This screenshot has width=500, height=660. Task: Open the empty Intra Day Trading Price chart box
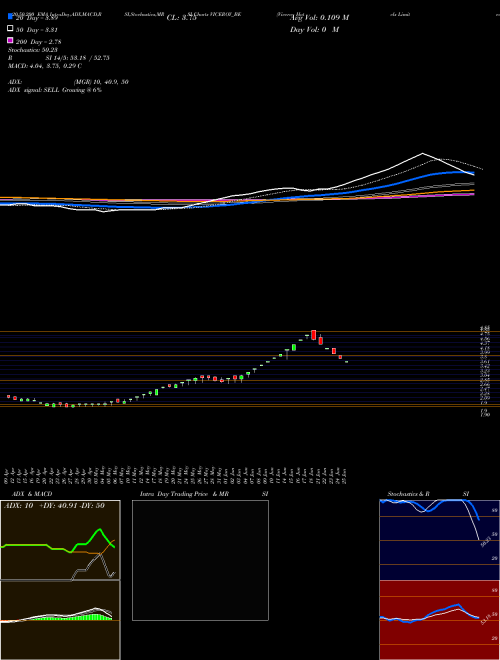200,560
